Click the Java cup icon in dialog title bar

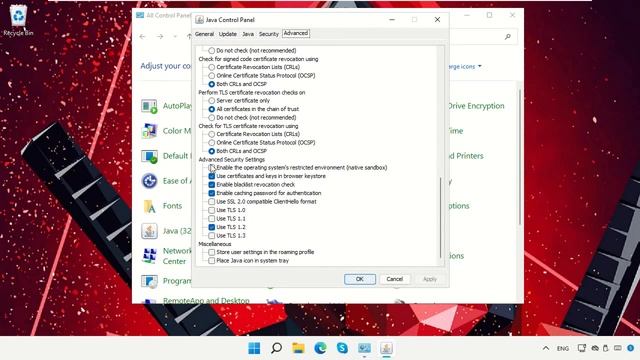point(200,20)
